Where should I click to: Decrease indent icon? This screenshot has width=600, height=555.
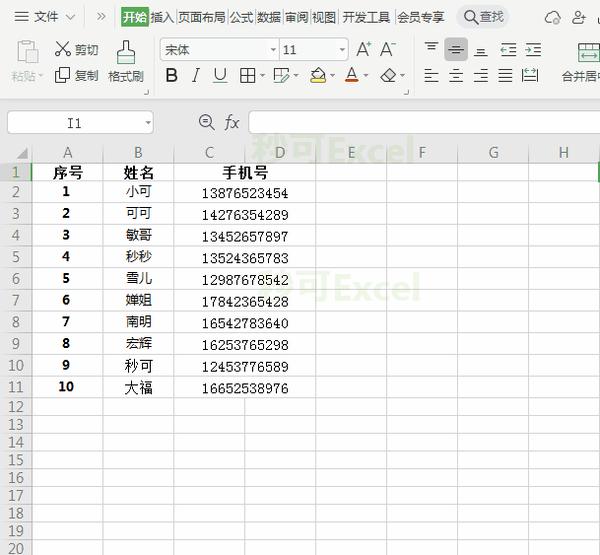point(508,49)
